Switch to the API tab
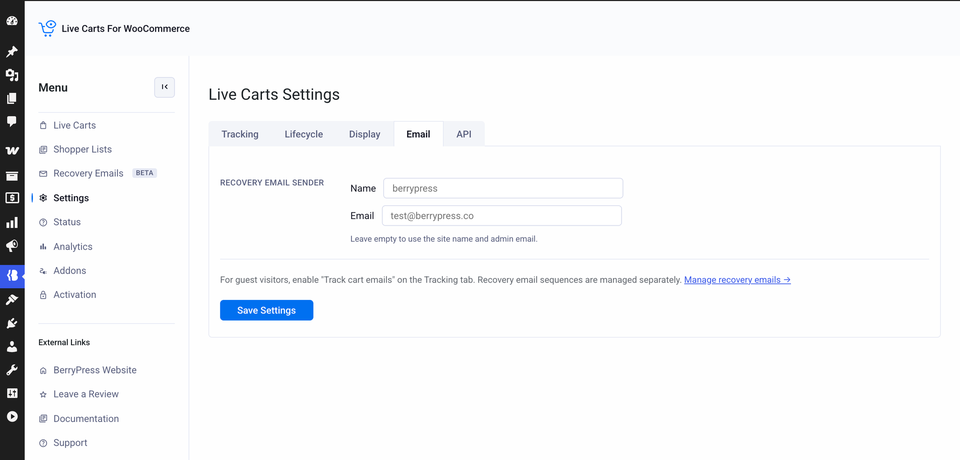Screen dimensions: 960x460 (x=464, y=134)
